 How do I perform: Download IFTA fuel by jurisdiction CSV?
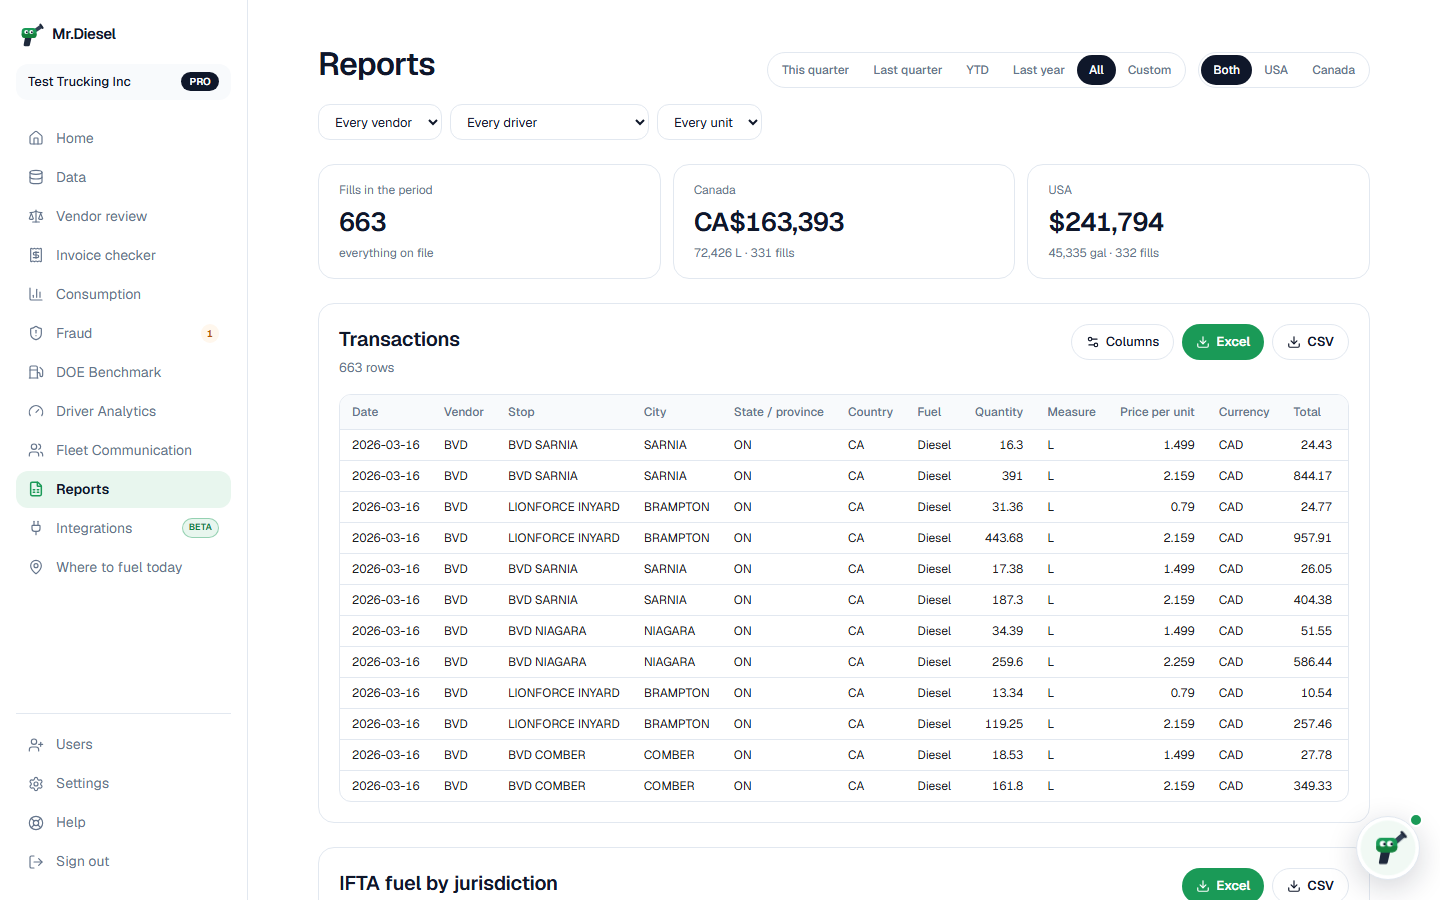[1310, 885]
